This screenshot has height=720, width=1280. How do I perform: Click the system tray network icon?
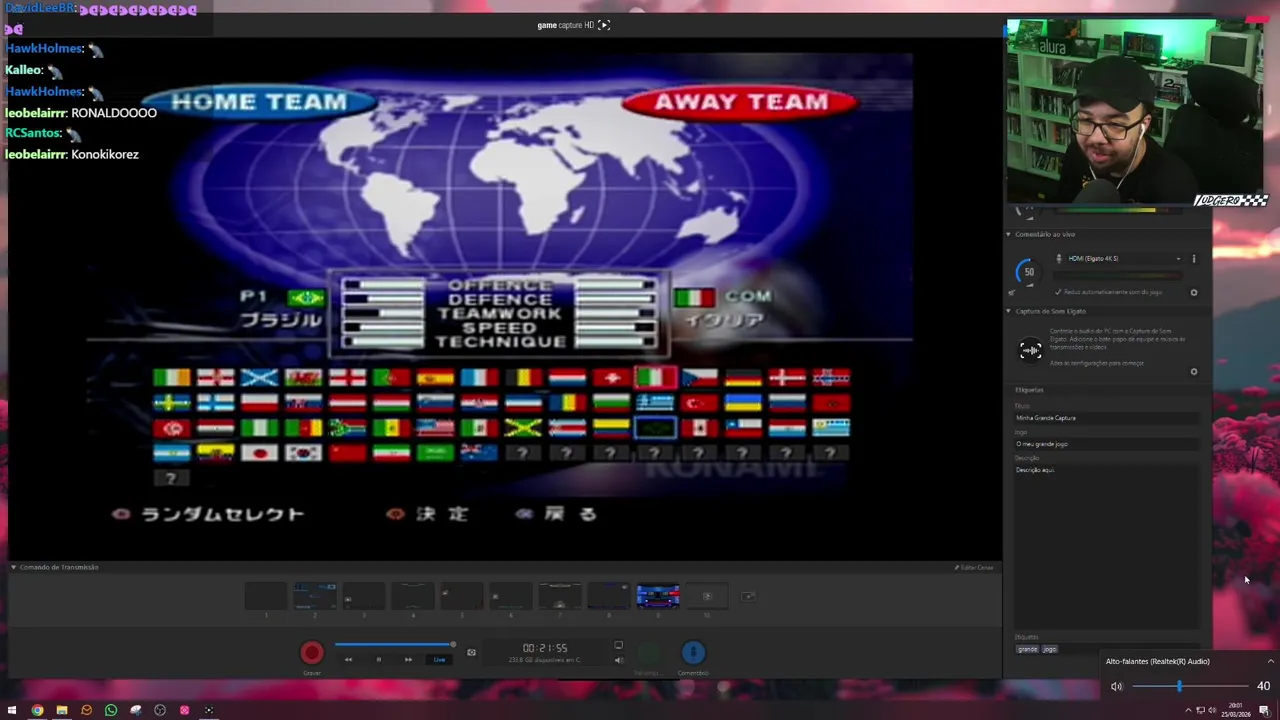(1201, 710)
